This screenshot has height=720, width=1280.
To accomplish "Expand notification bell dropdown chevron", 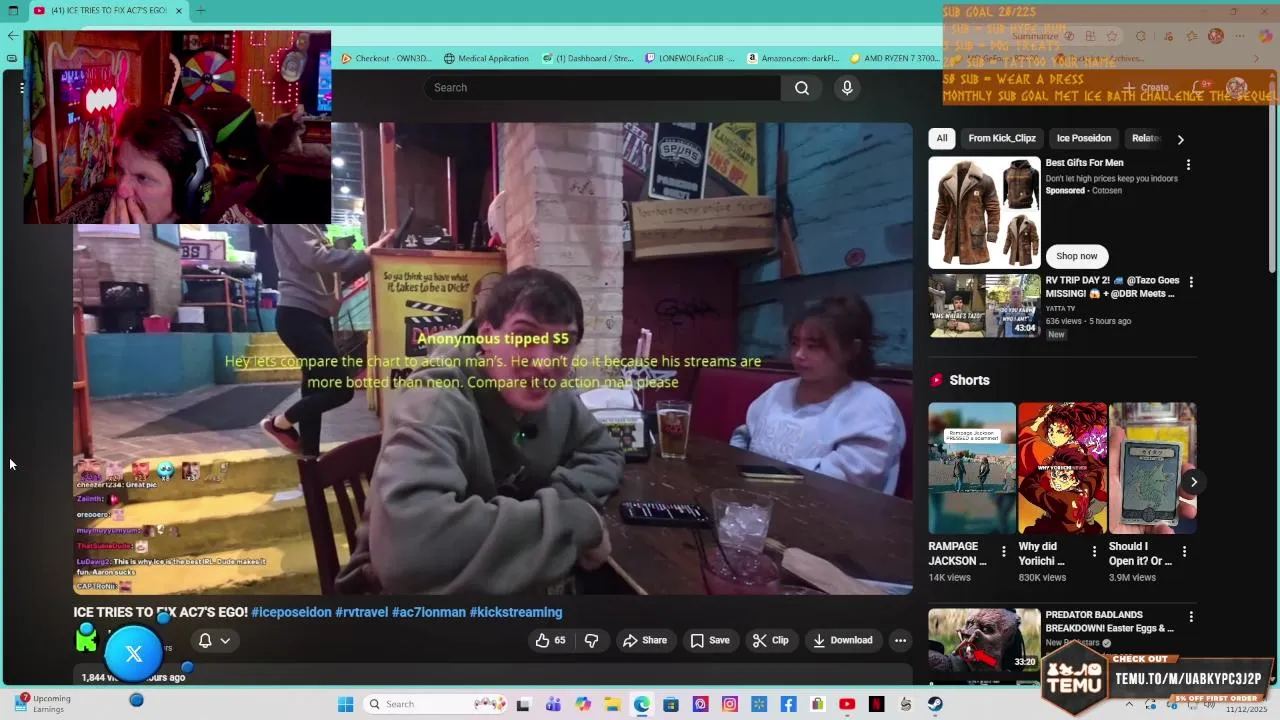I will coord(225,641).
